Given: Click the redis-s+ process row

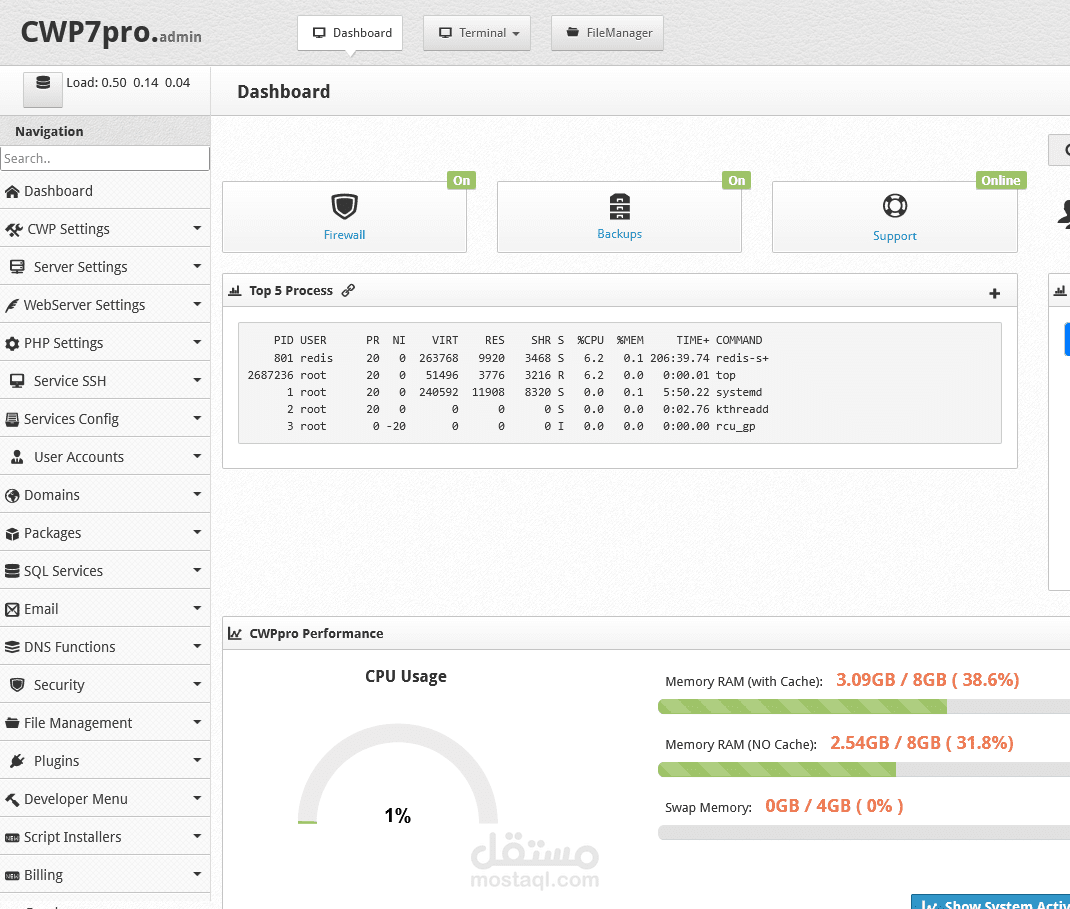Looking at the screenshot, I should click(x=508, y=358).
